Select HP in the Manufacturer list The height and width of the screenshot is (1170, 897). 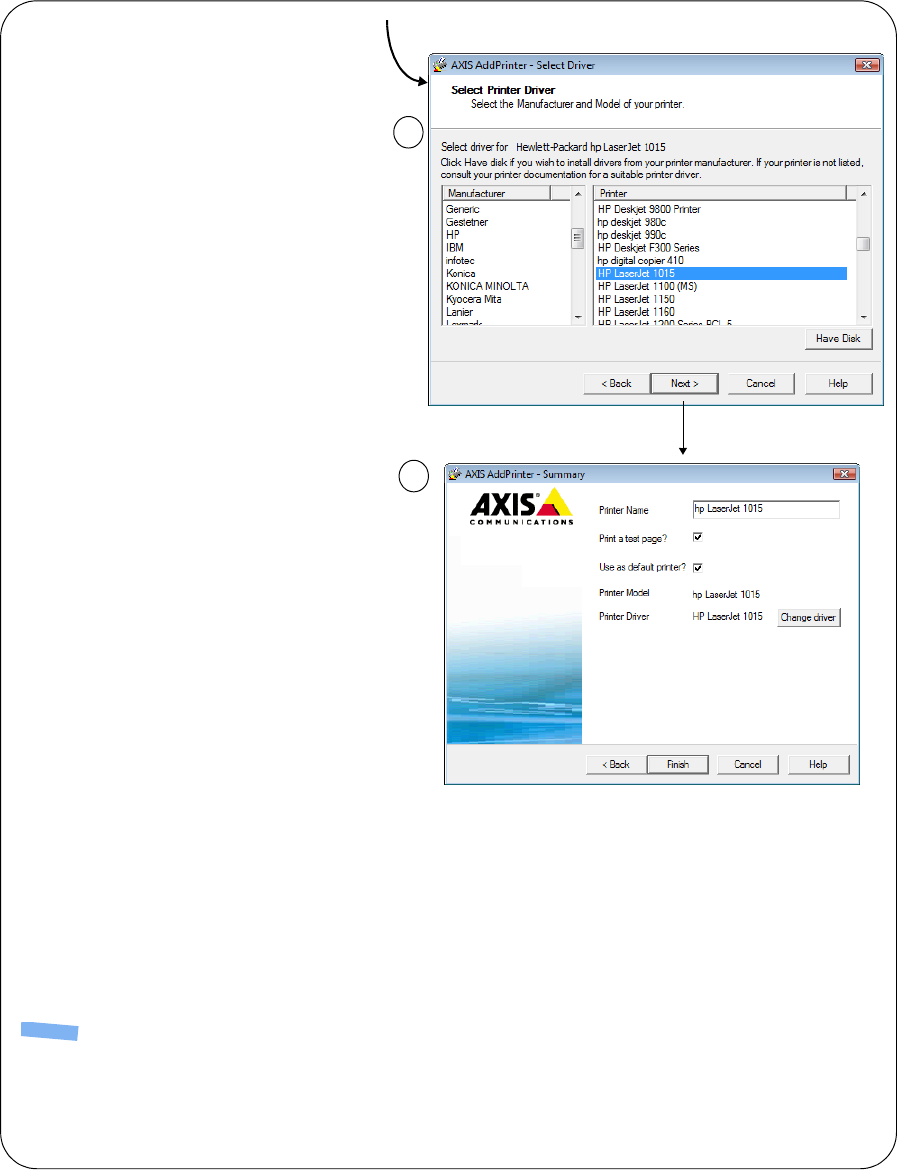tap(453, 235)
